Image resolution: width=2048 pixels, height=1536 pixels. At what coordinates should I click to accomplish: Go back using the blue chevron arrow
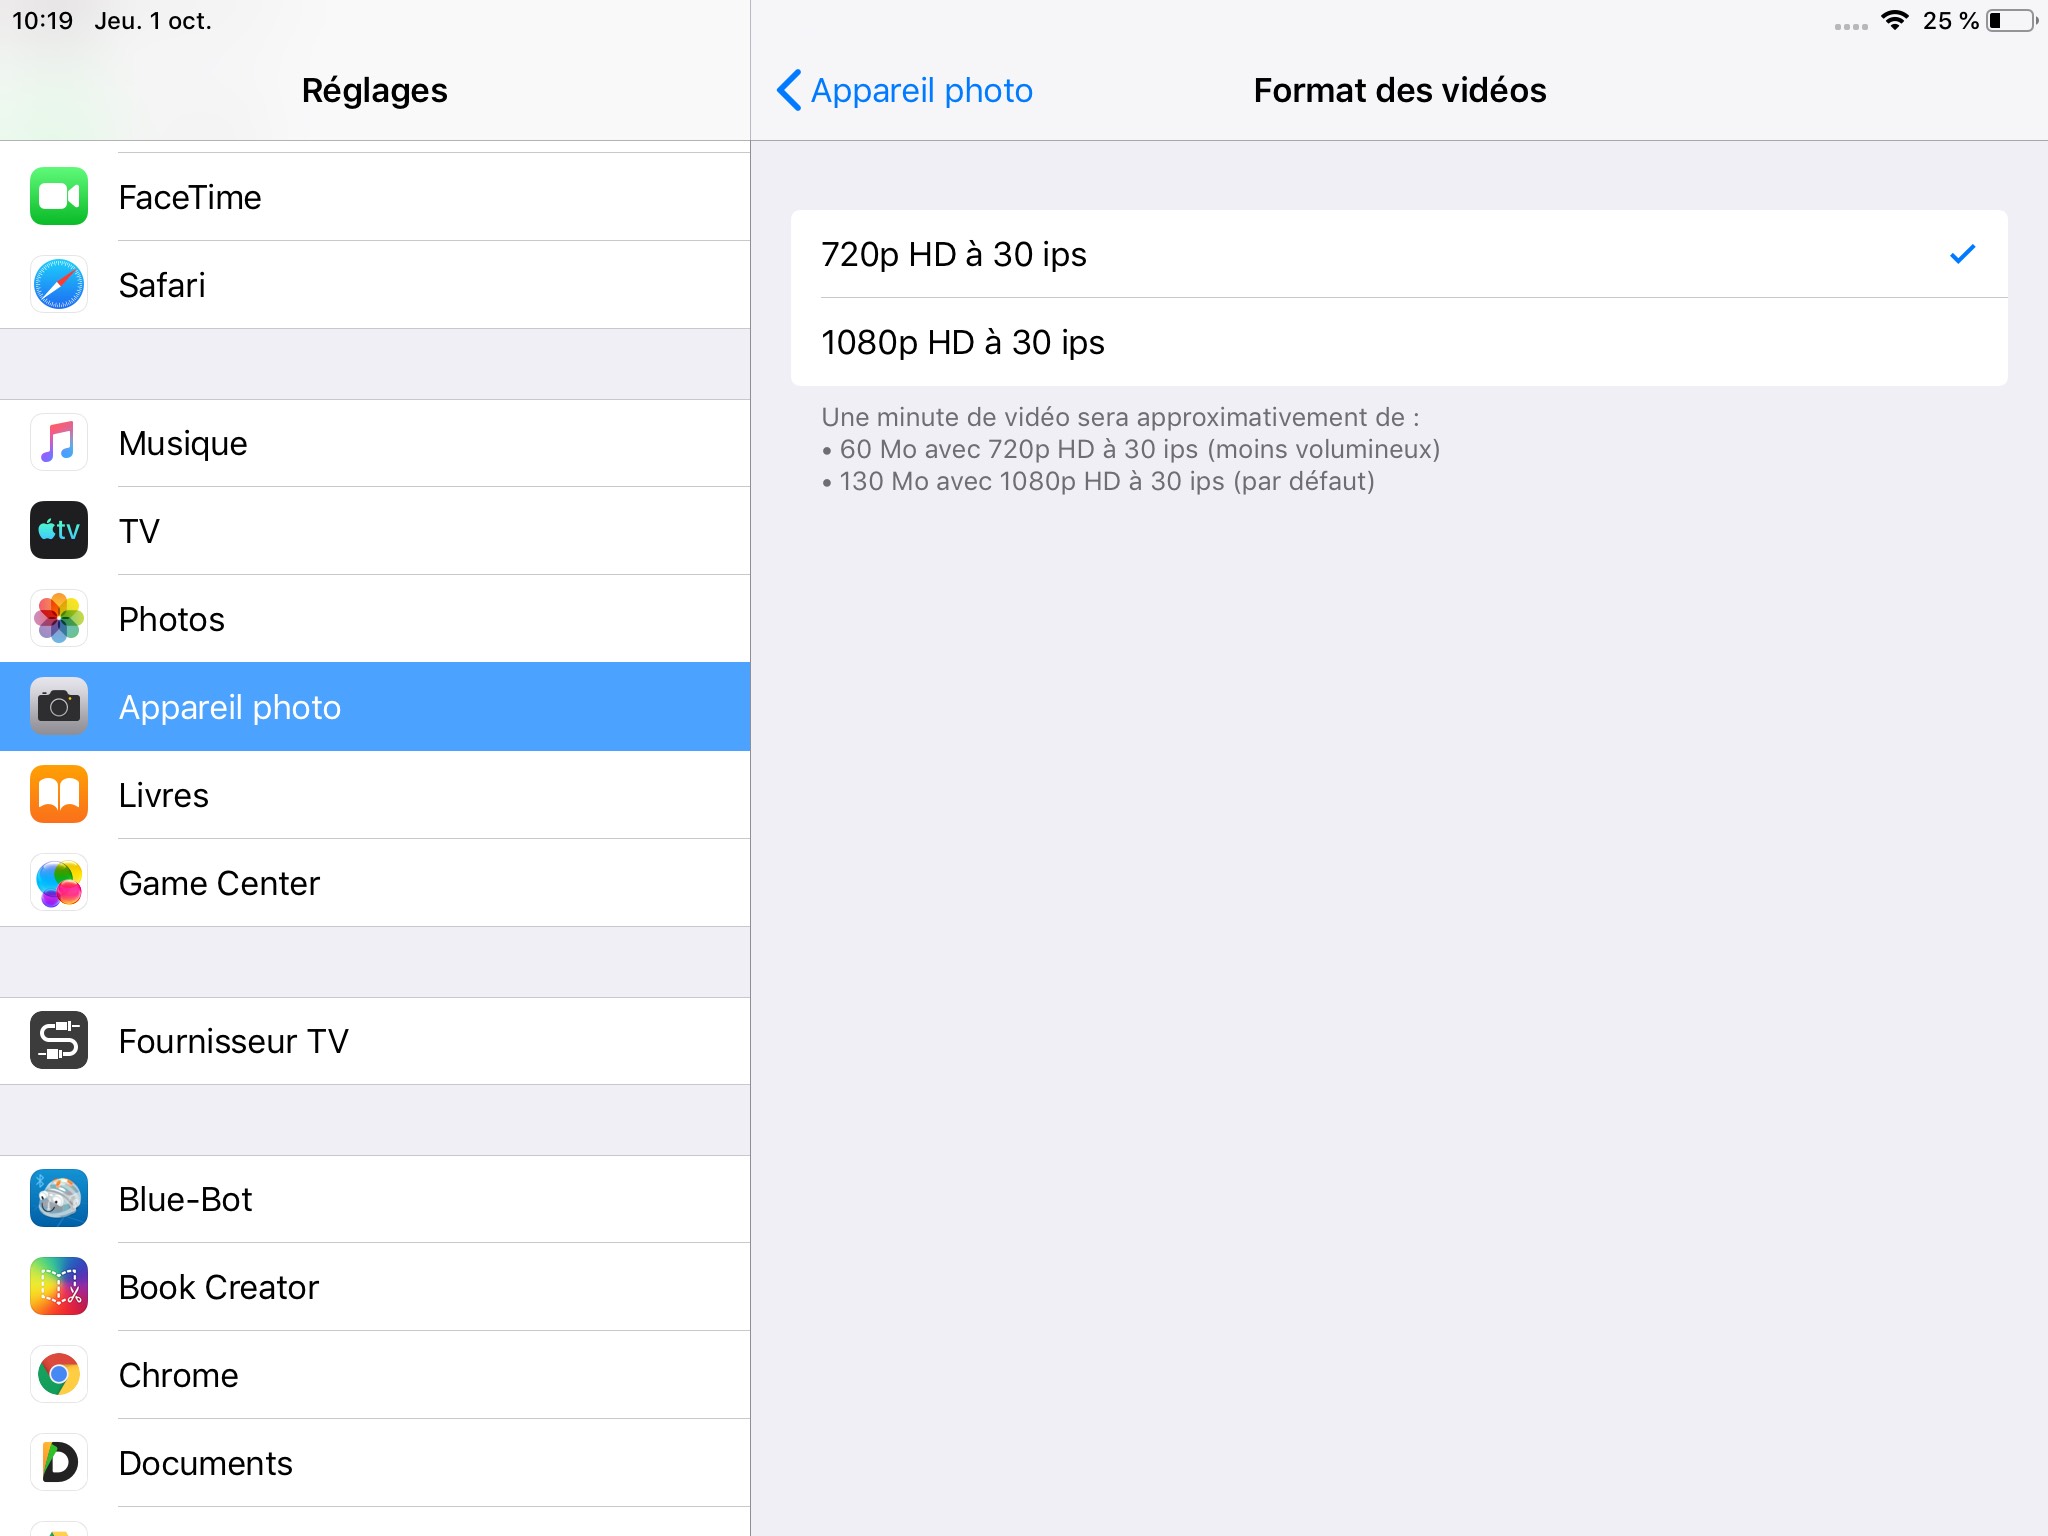pos(789,90)
